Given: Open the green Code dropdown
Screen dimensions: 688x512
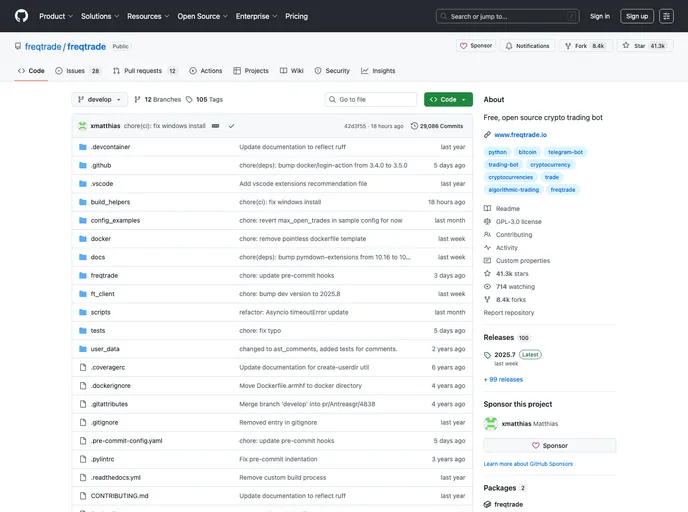Looking at the screenshot, I should point(448,100).
